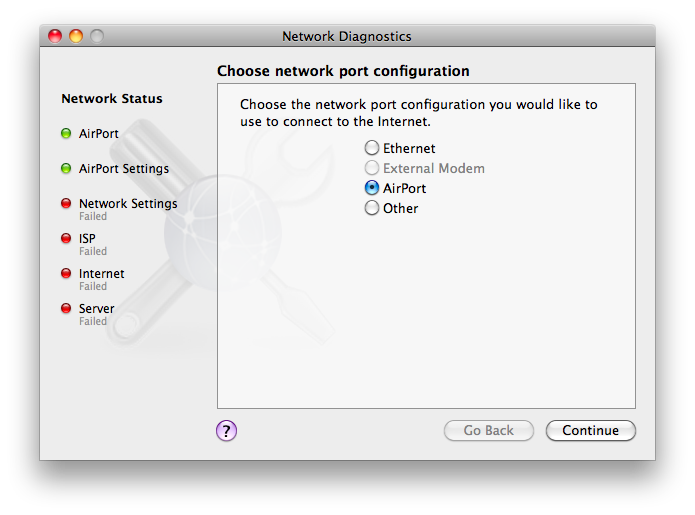Select the AirPort radio button
695x515 pixels.
pos(372,188)
